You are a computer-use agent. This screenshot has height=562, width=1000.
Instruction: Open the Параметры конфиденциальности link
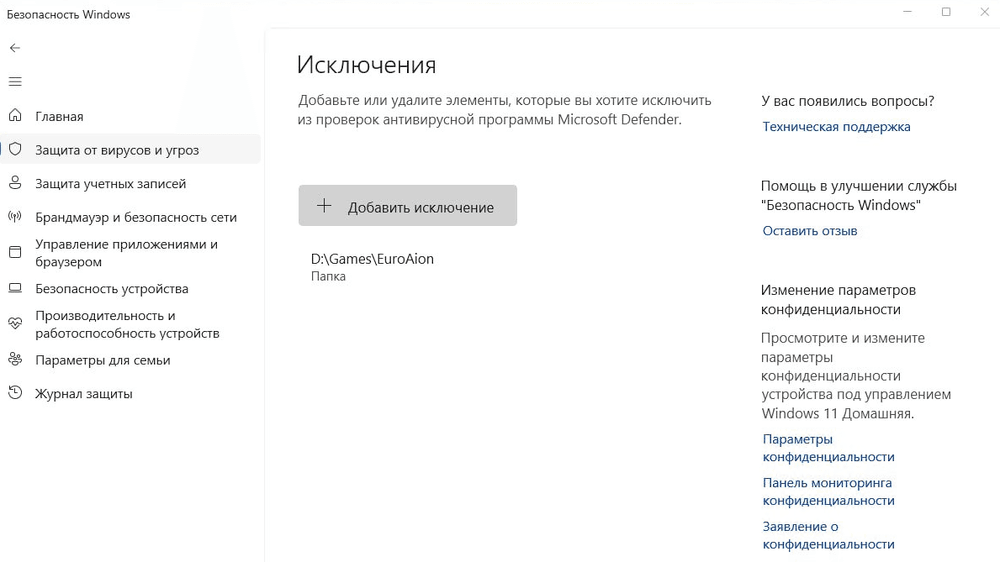pyautogui.click(x=828, y=448)
